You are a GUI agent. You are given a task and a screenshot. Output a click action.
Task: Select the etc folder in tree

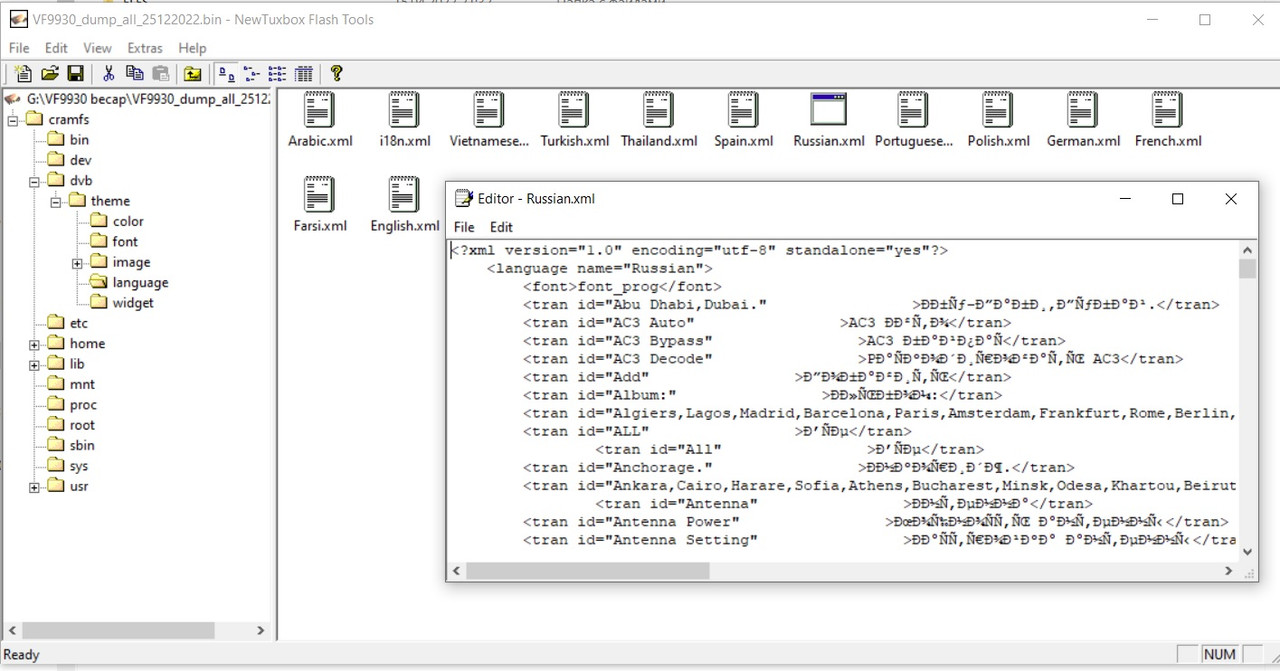79,323
